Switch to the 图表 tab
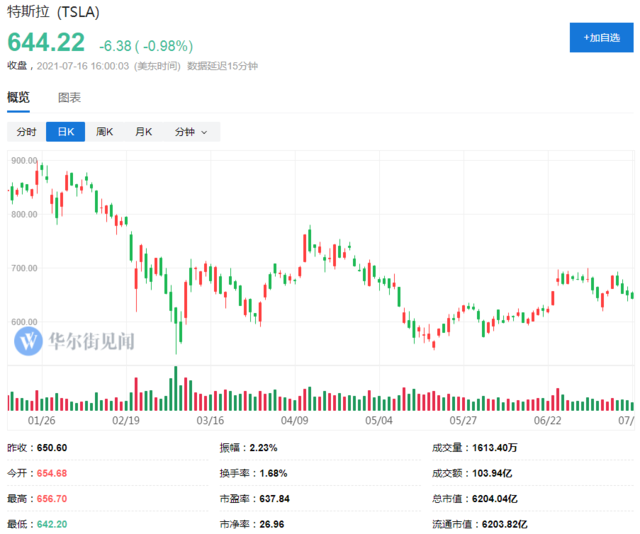 (69, 98)
